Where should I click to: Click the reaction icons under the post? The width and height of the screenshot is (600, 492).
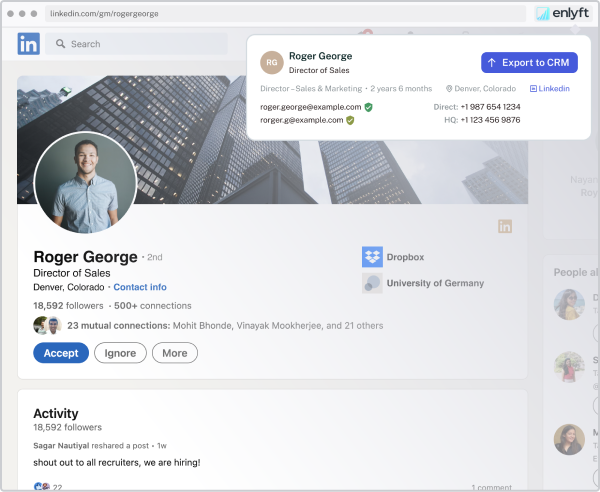tap(42, 487)
